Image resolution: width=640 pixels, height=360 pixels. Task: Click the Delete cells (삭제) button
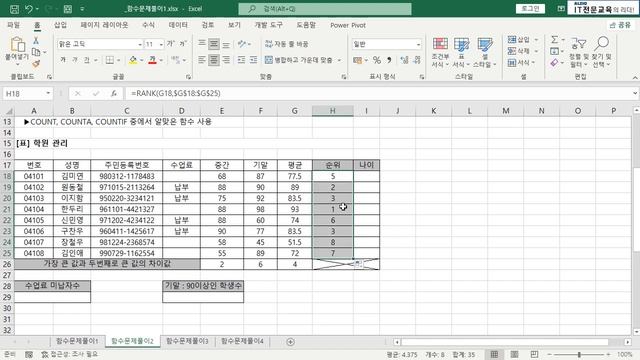(519, 51)
